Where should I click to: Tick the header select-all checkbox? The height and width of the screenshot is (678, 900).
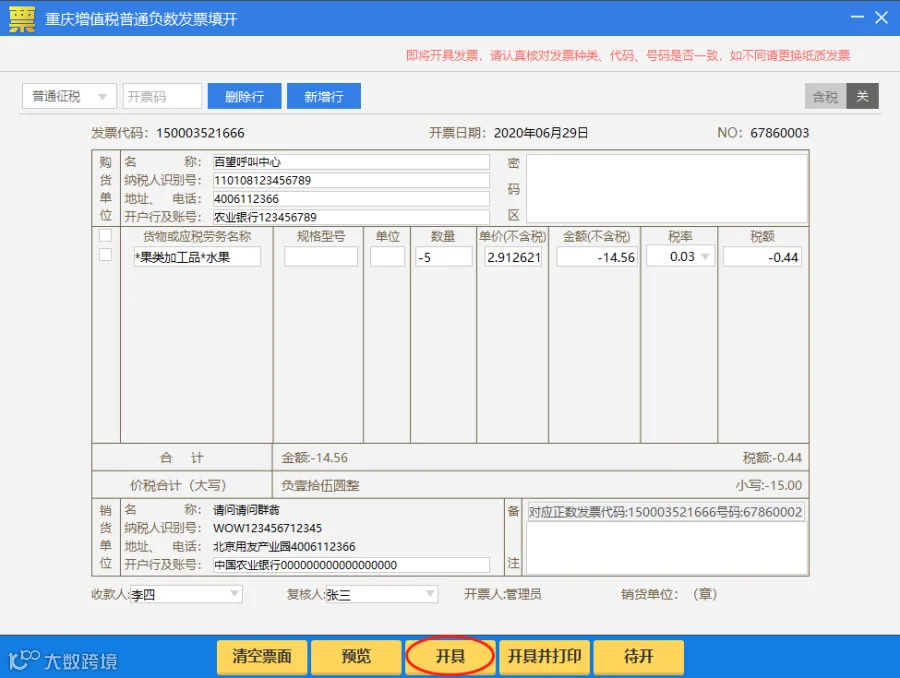tap(105, 235)
